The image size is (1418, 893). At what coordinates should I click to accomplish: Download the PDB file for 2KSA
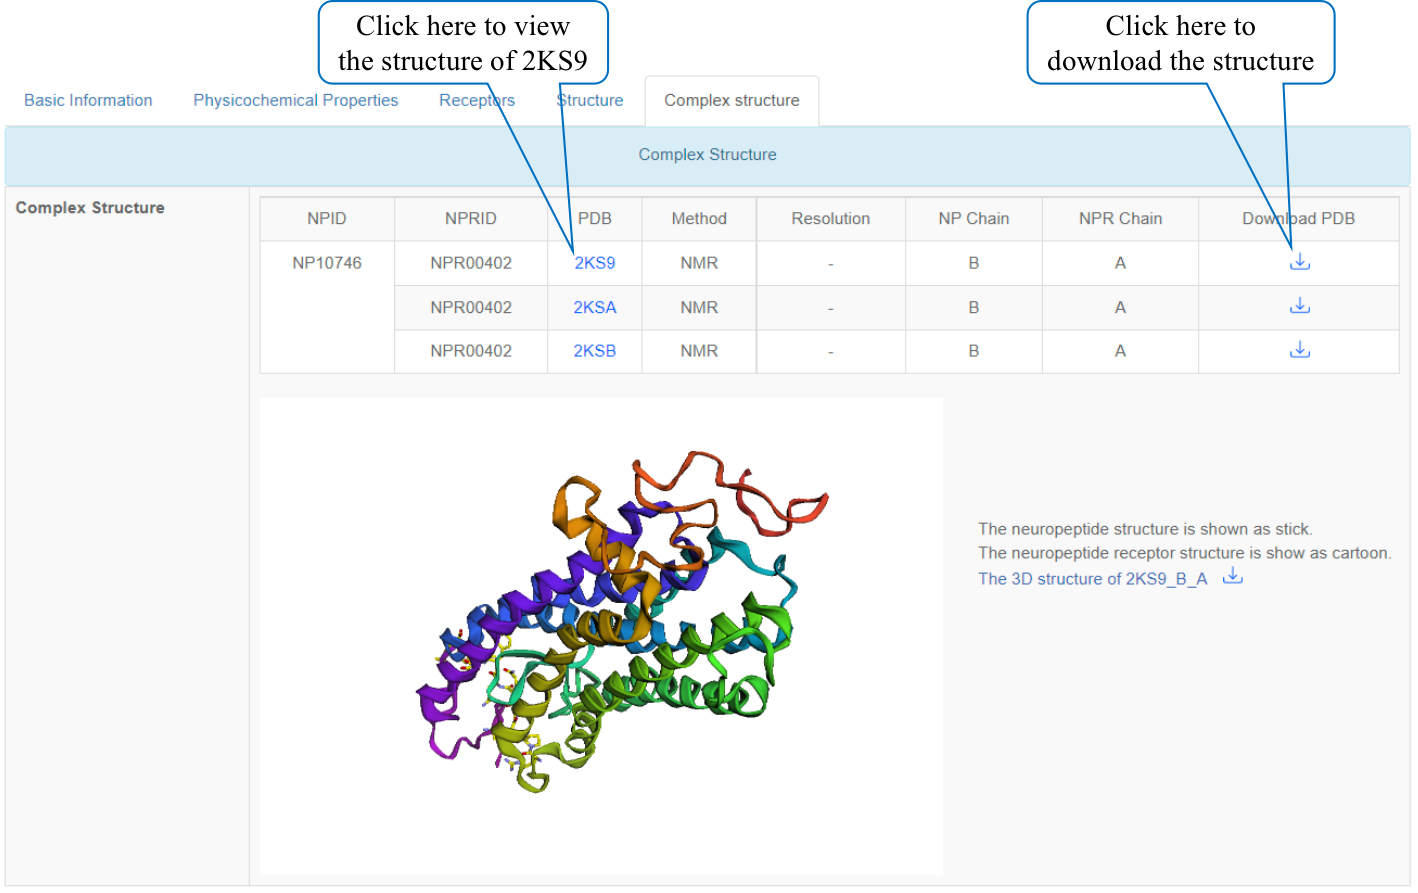tap(1299, 306)
